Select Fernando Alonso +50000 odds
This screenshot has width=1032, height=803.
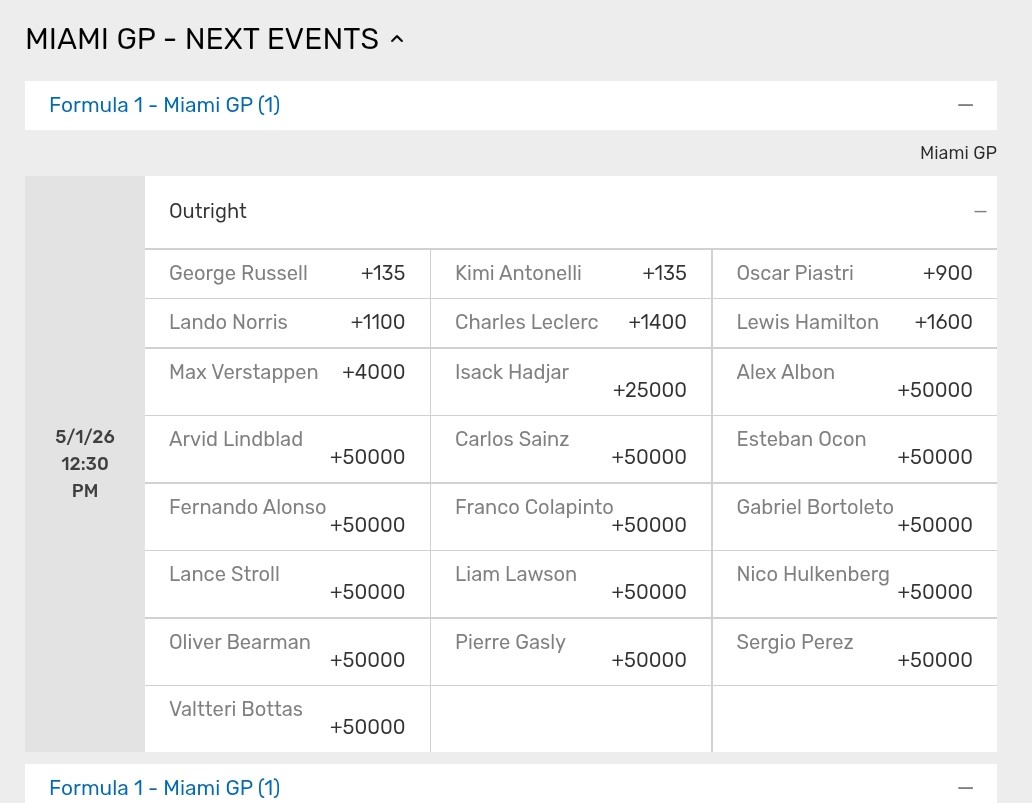(288, 517)
